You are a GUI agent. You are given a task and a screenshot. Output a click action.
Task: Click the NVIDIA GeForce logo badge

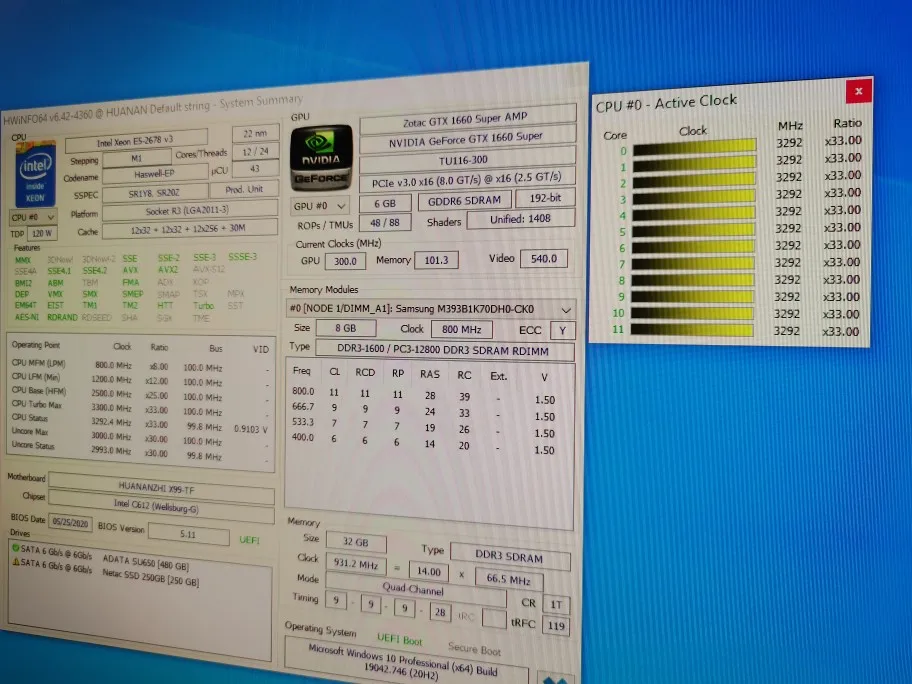tap(321, 159)
